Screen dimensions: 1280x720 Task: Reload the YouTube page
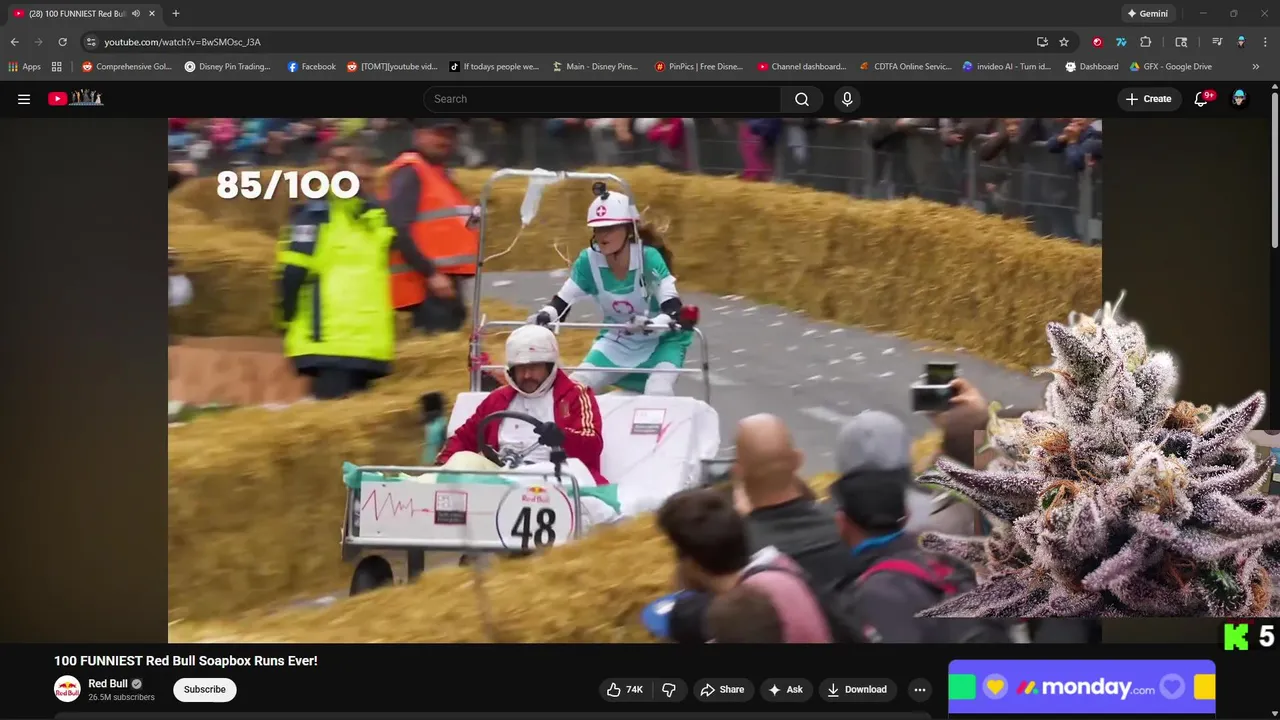click(x=62, y=42)
